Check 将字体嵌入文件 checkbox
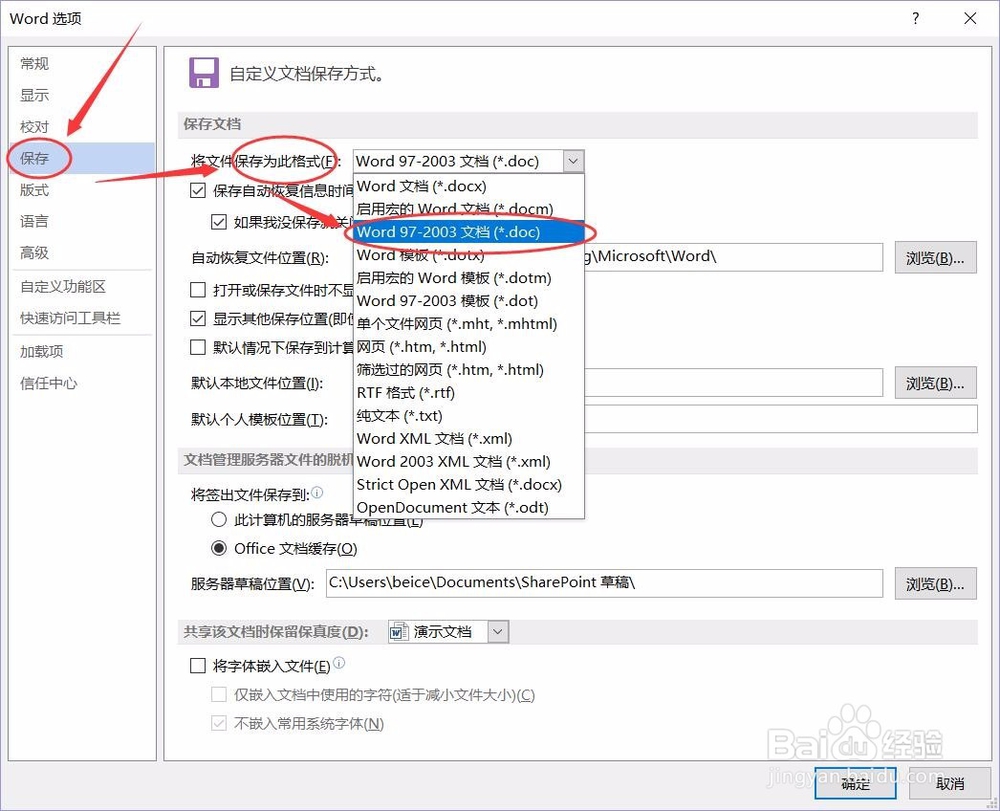This screenshot has width=1000, height=811. coord(198,666)
